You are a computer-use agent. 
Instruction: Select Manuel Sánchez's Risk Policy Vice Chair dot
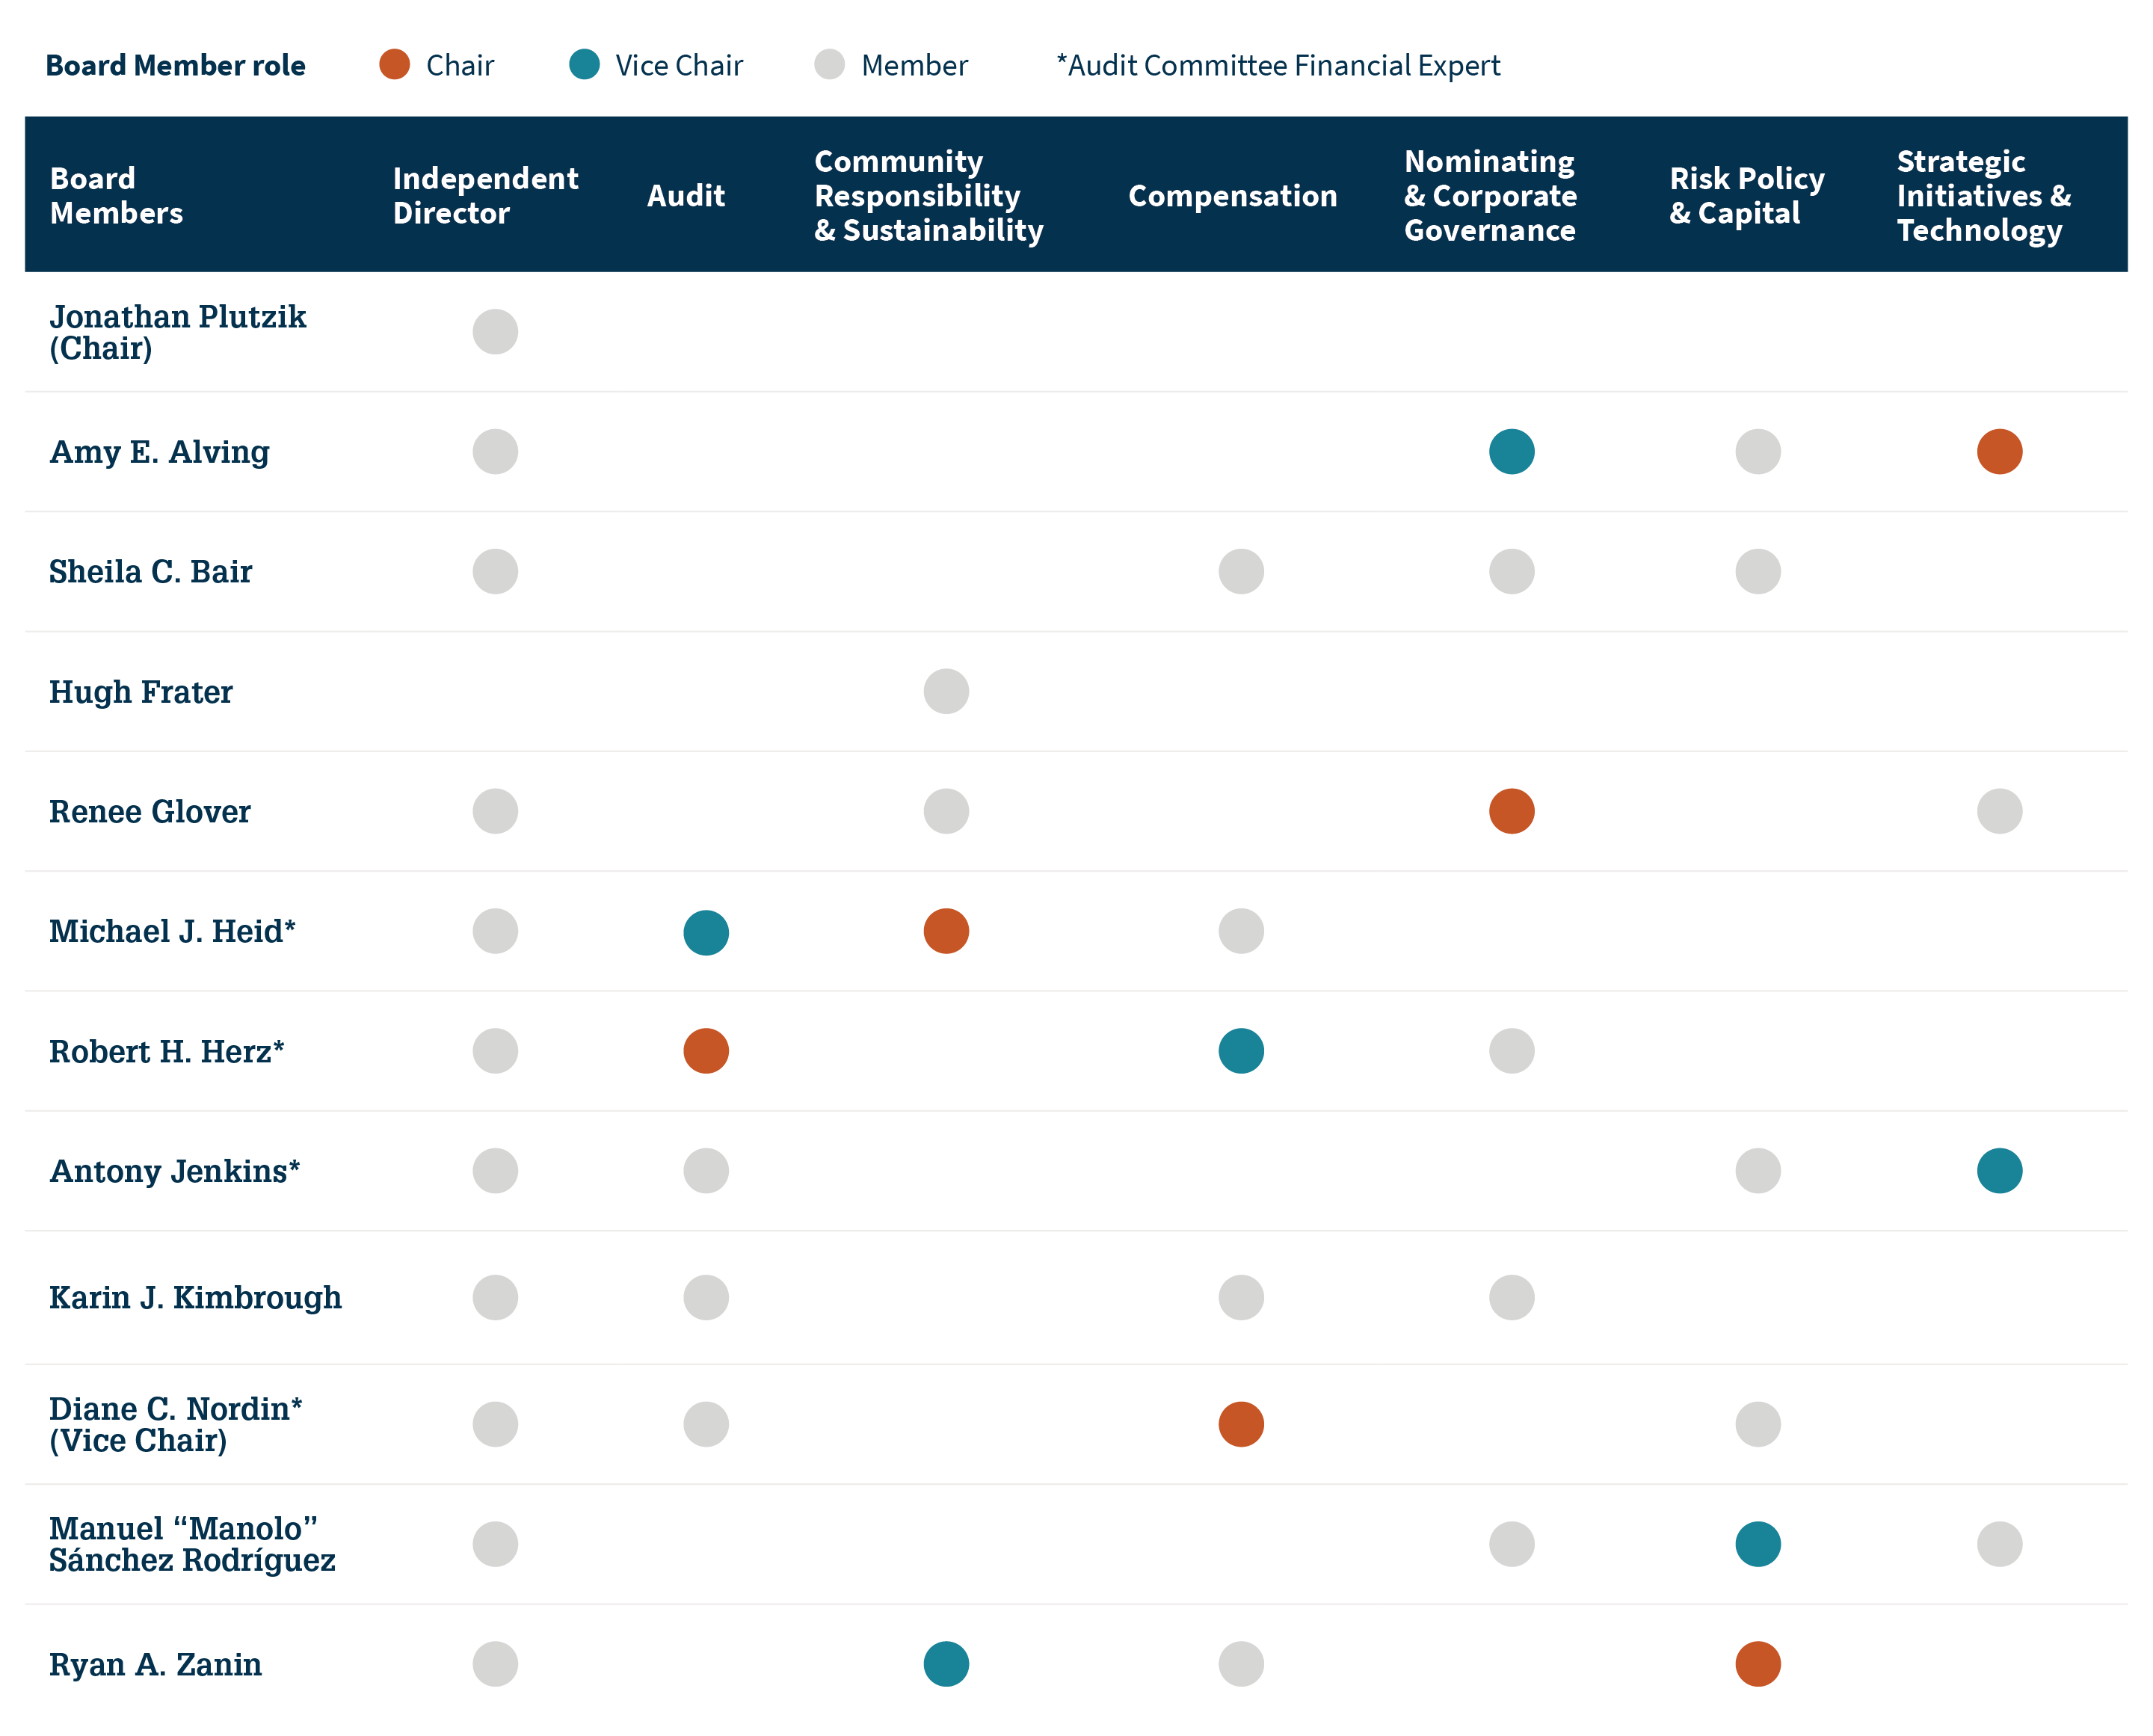point(1758,1543)
